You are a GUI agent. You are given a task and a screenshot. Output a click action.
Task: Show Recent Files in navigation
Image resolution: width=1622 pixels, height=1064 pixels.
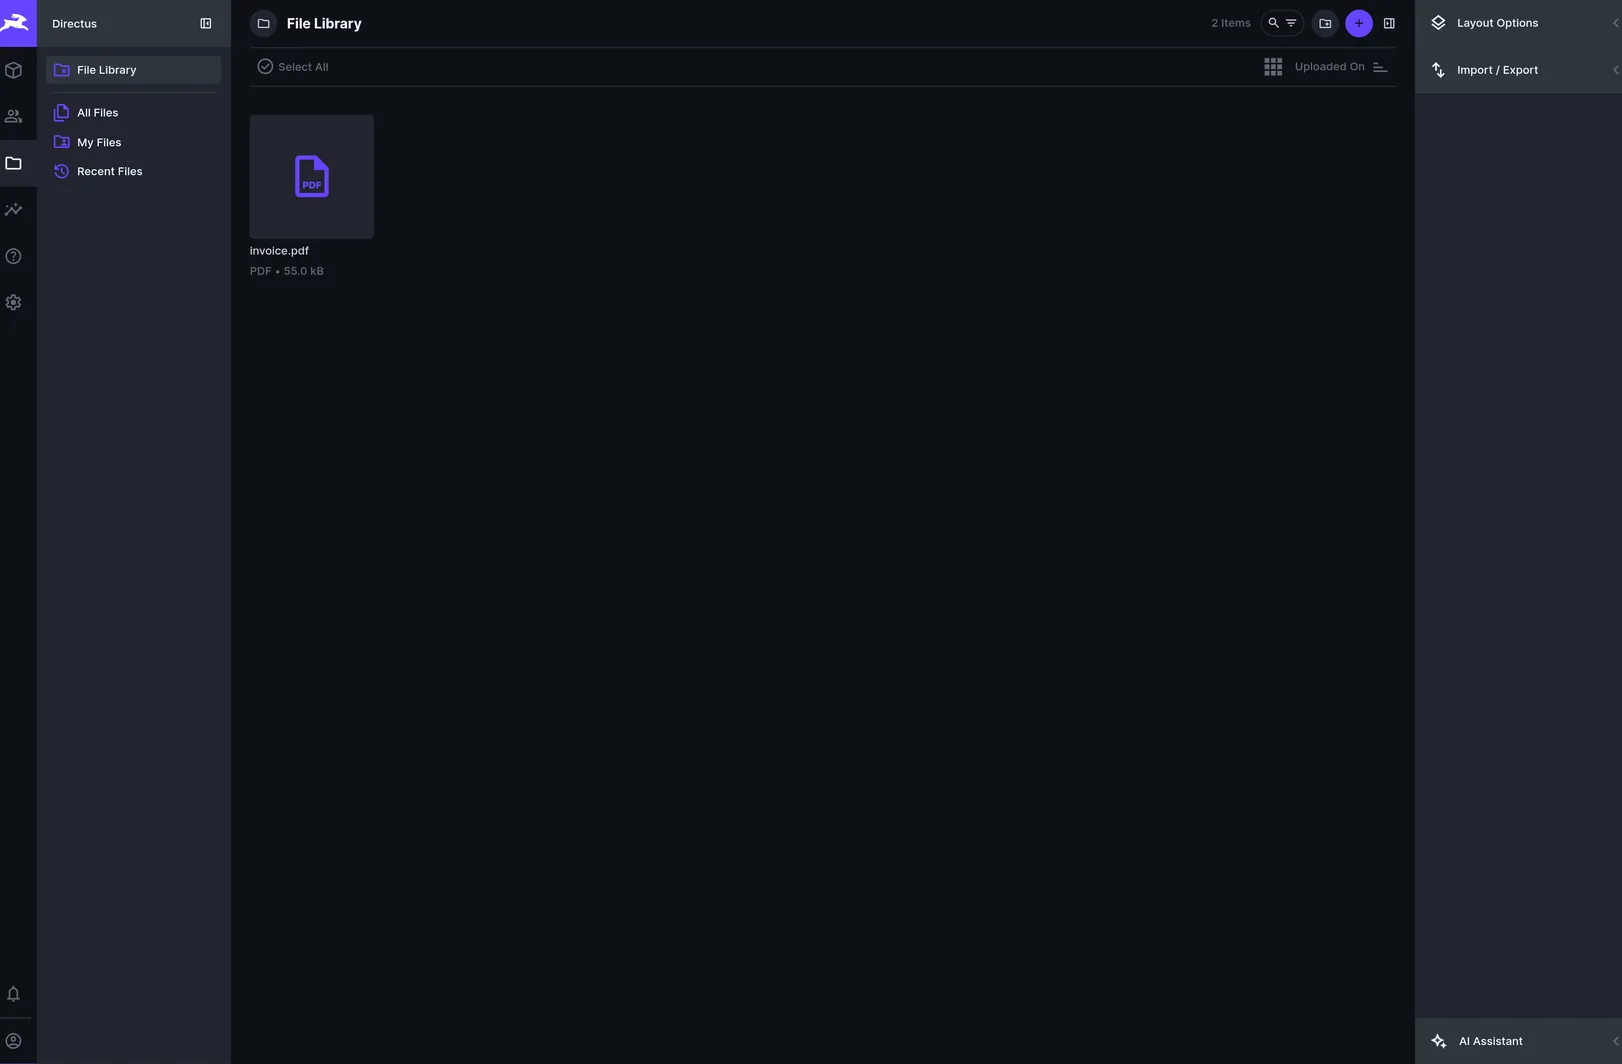point(134,171)
